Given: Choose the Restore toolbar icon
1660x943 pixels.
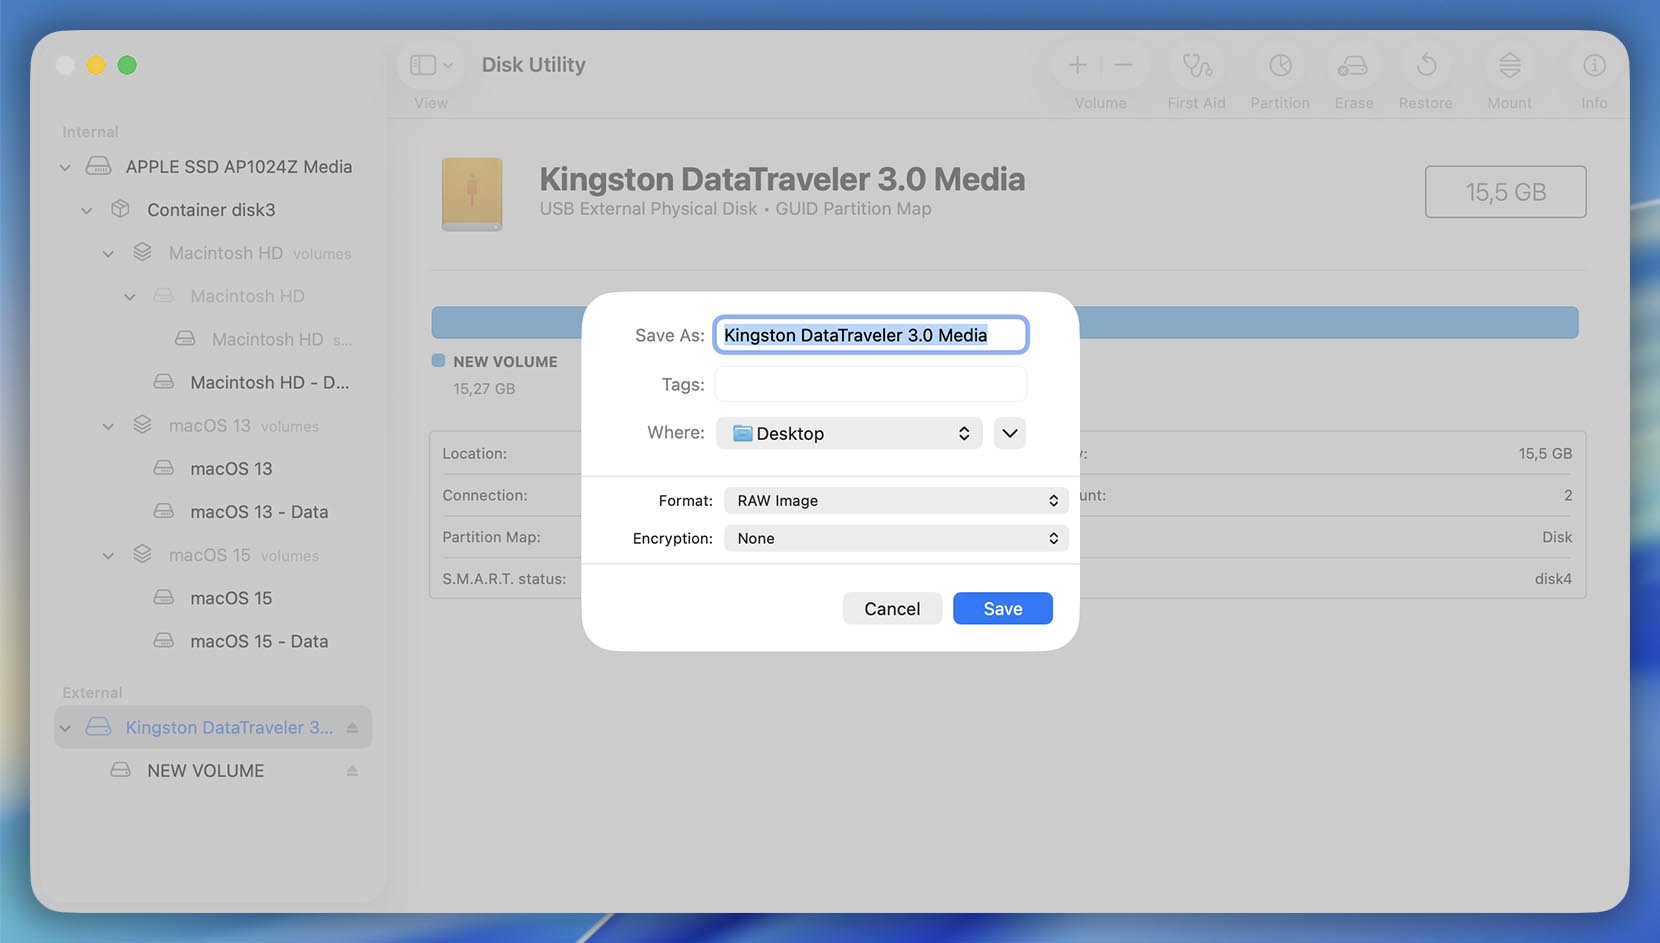Looking at the screenshot, I should point(1426,66).
